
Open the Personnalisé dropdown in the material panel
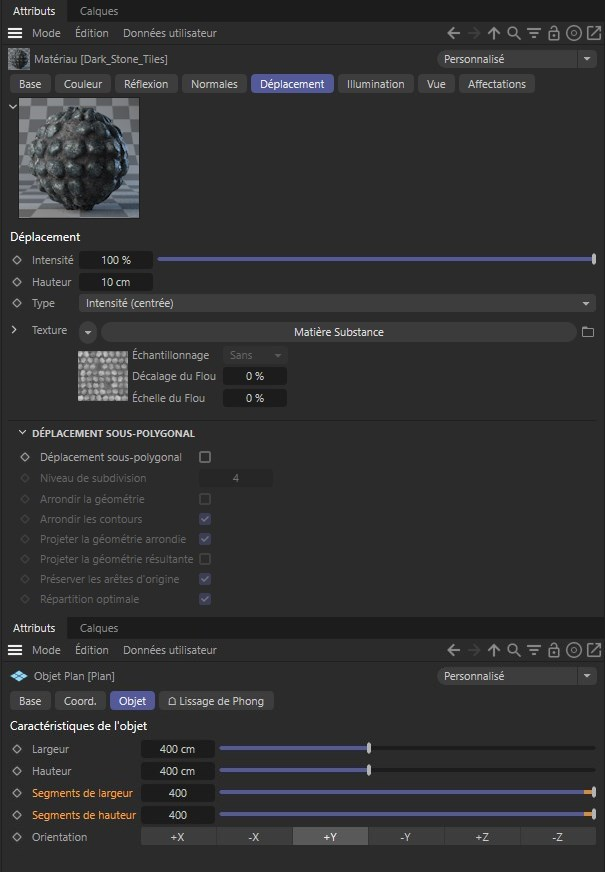coord(516,59)
